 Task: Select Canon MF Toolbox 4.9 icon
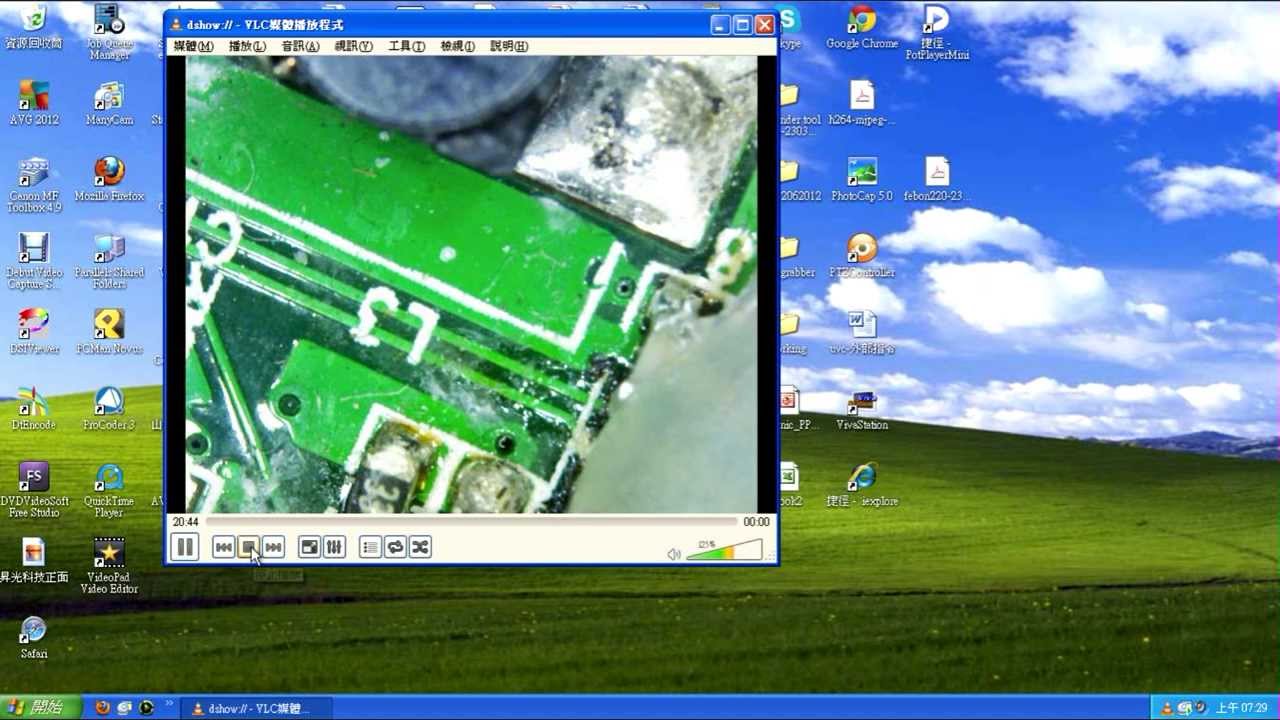point(34,185)
